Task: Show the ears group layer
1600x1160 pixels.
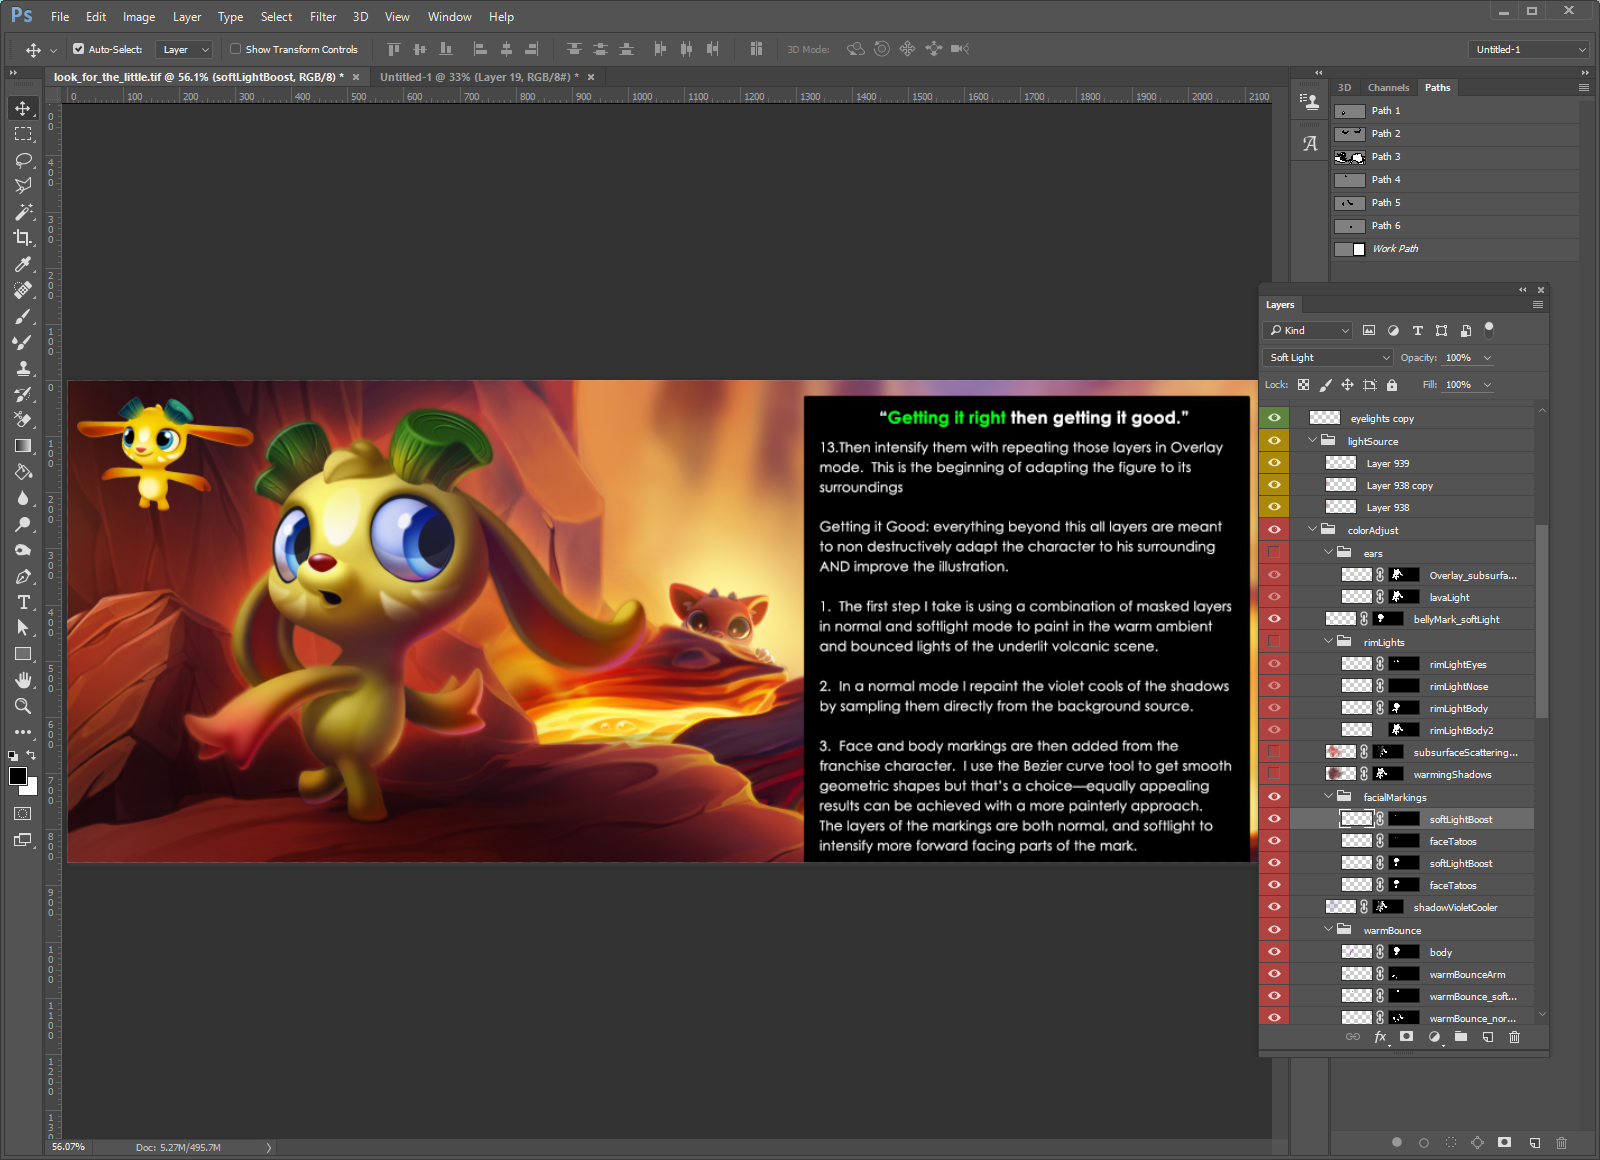Action: coord(1274,552)
